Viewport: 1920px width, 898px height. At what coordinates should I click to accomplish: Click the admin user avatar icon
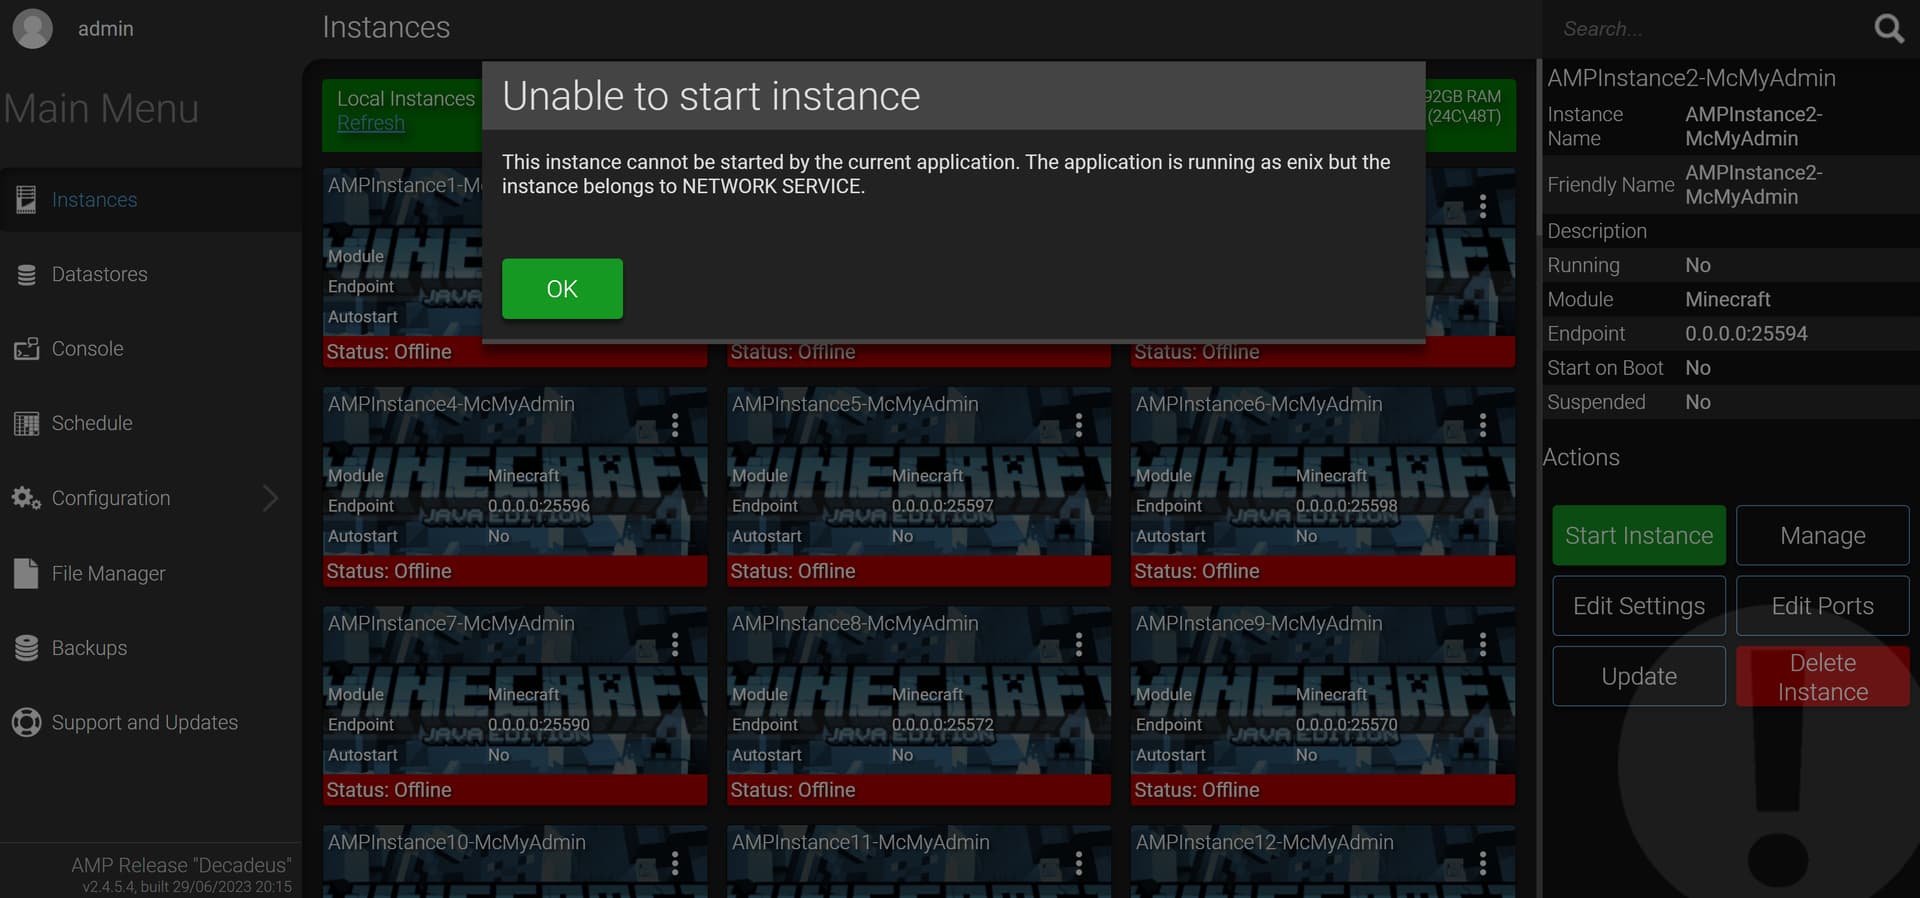32,28
